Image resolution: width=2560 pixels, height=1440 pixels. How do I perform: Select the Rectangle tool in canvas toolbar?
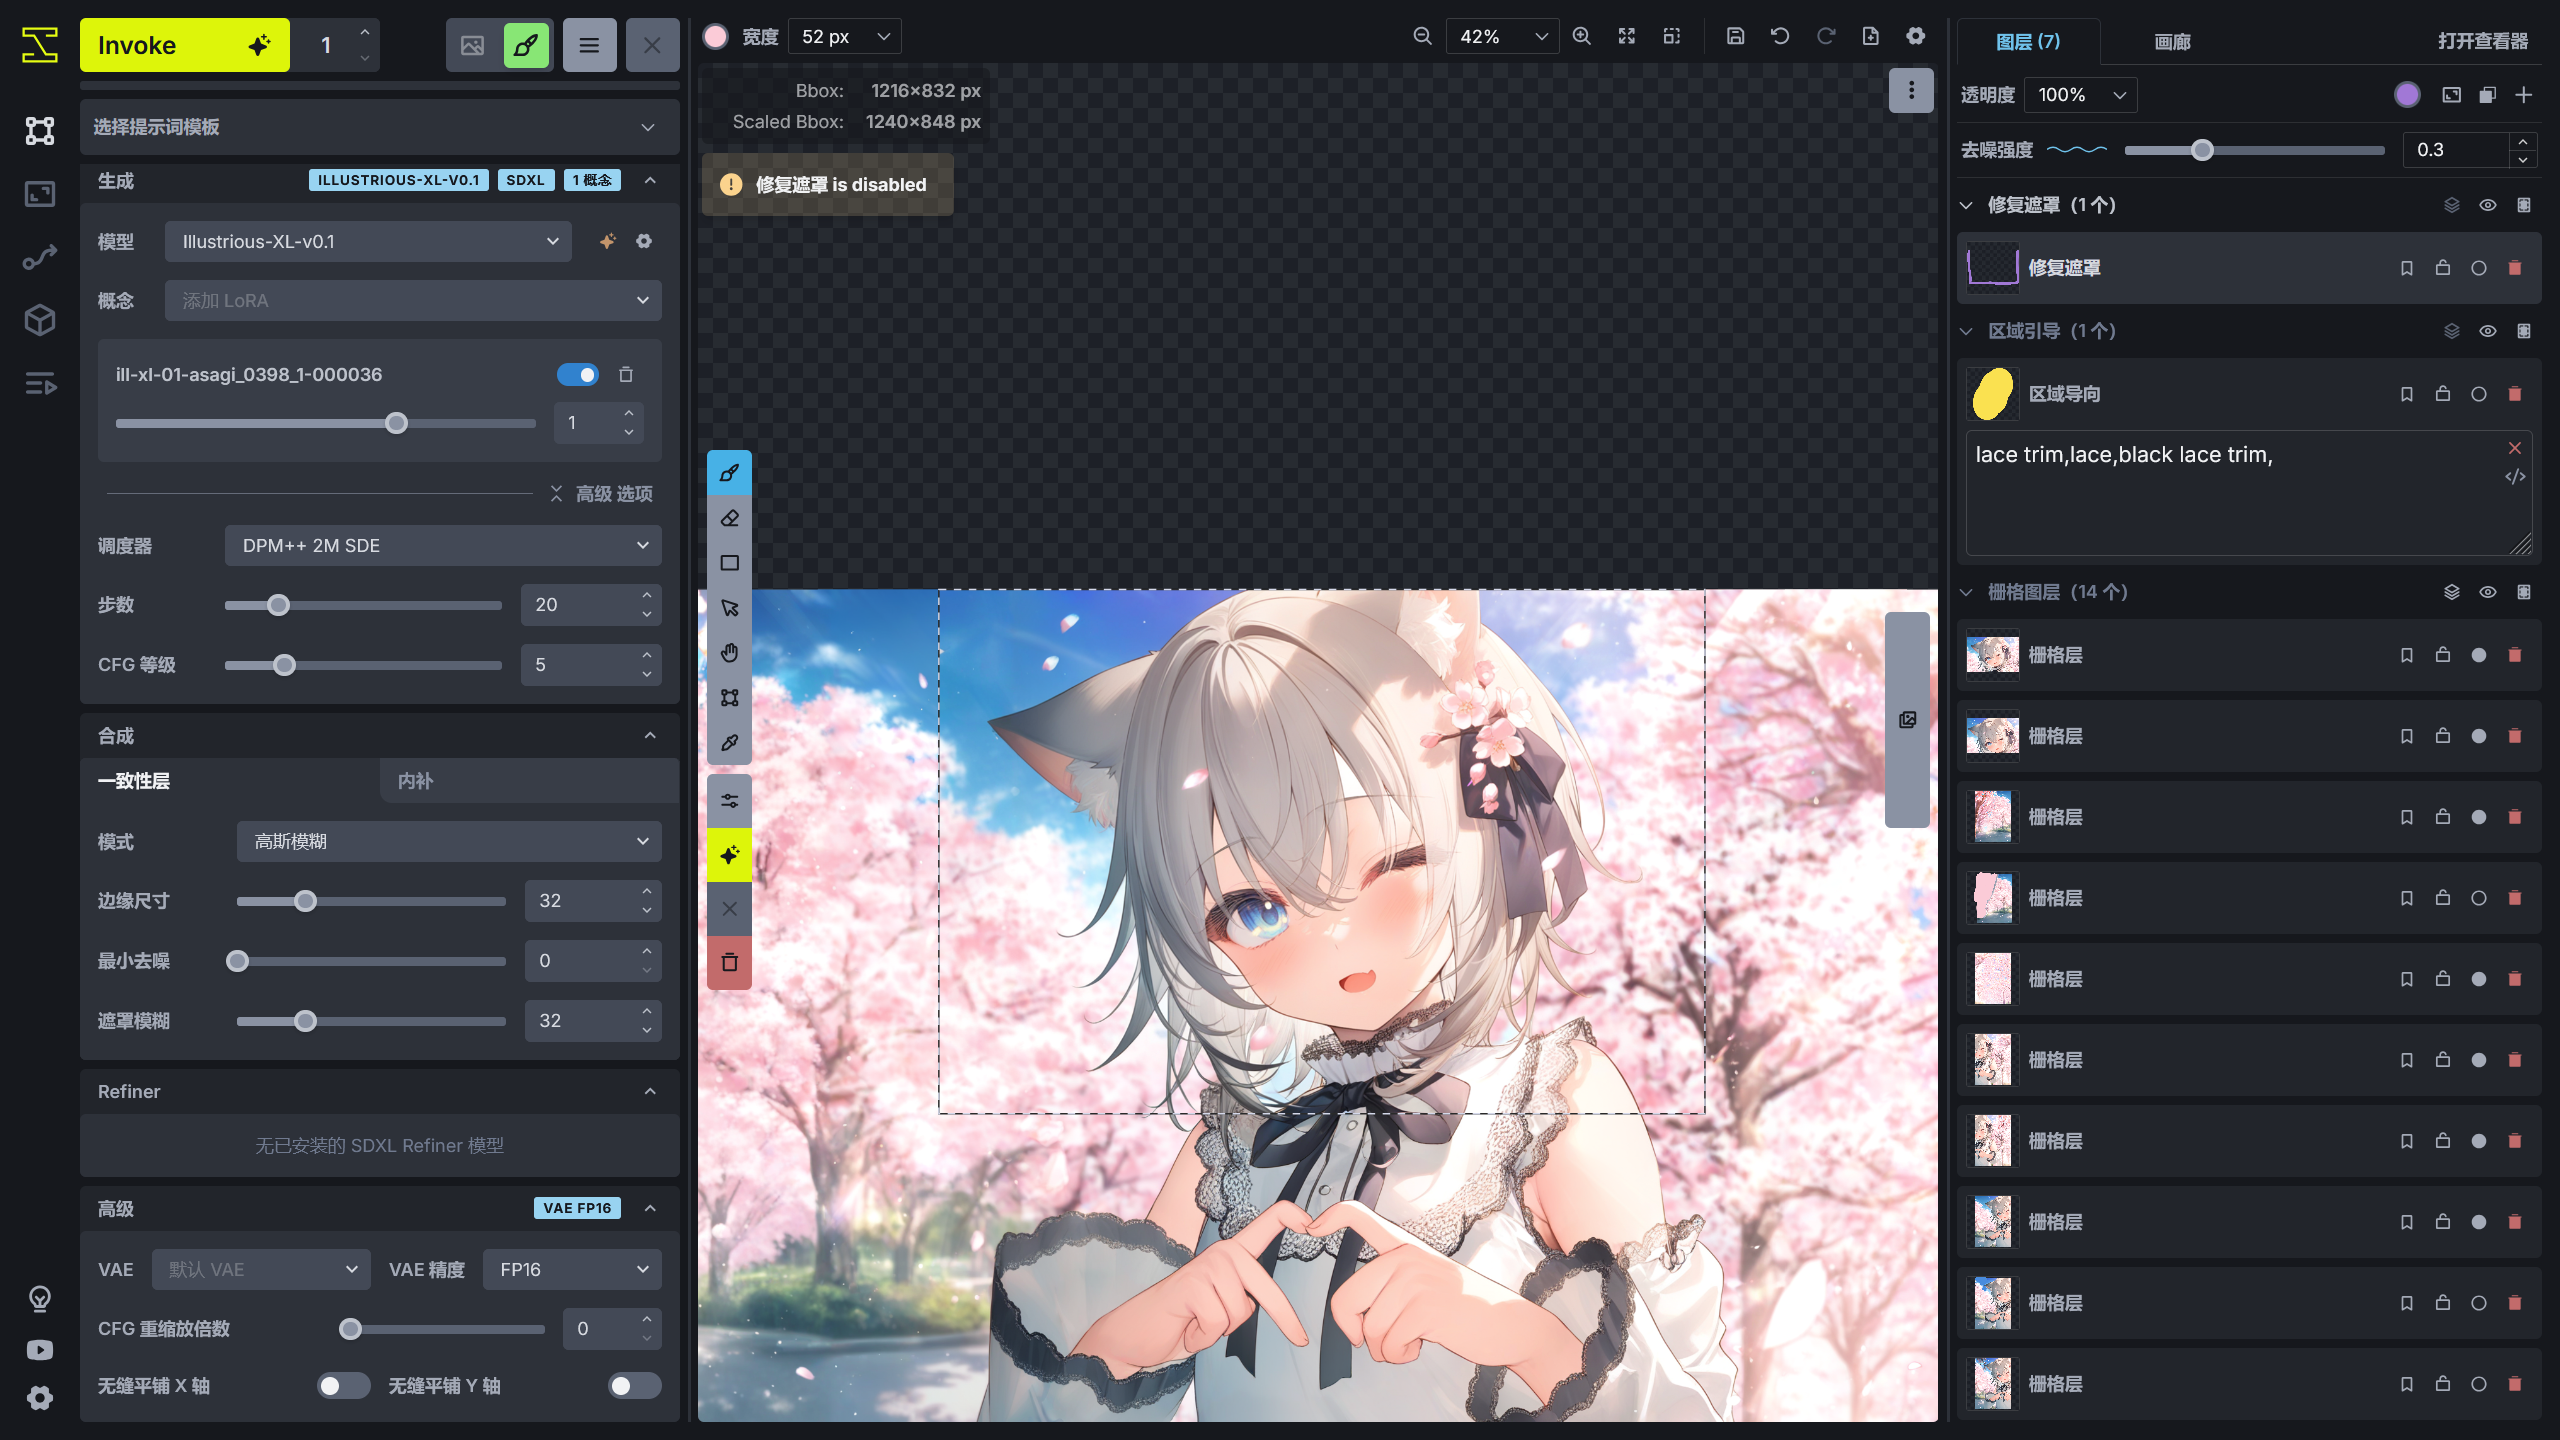(729, 563)
